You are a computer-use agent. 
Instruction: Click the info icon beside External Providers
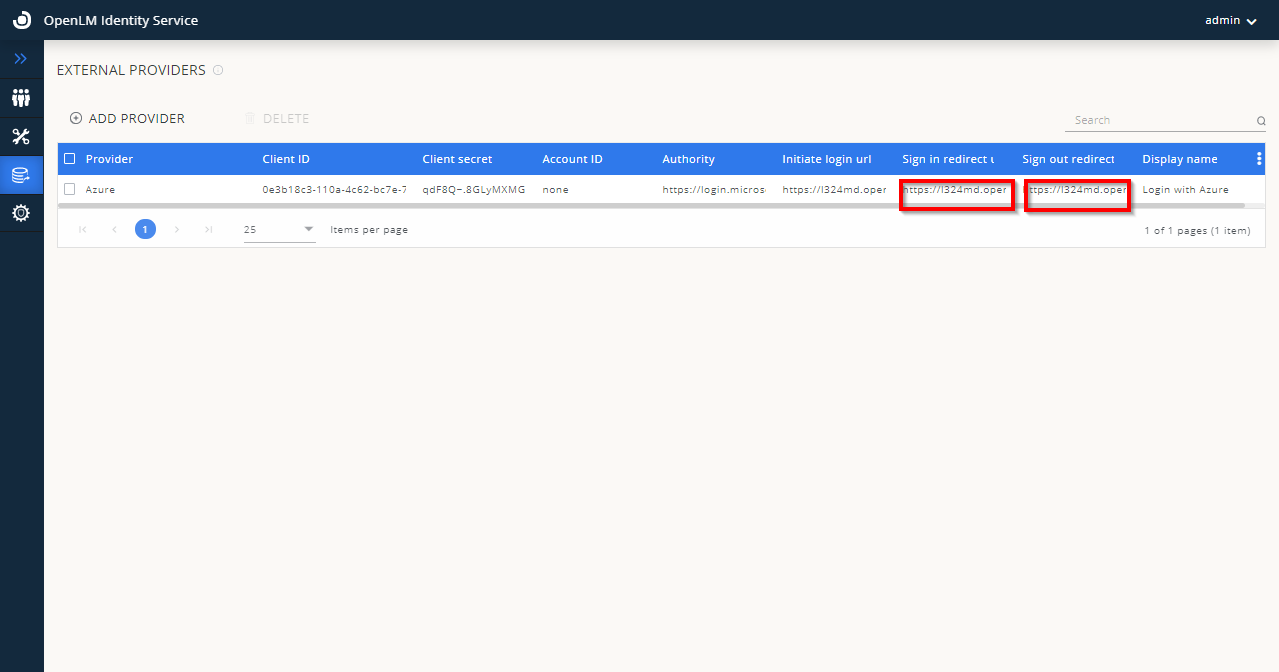tap(218, 70)
